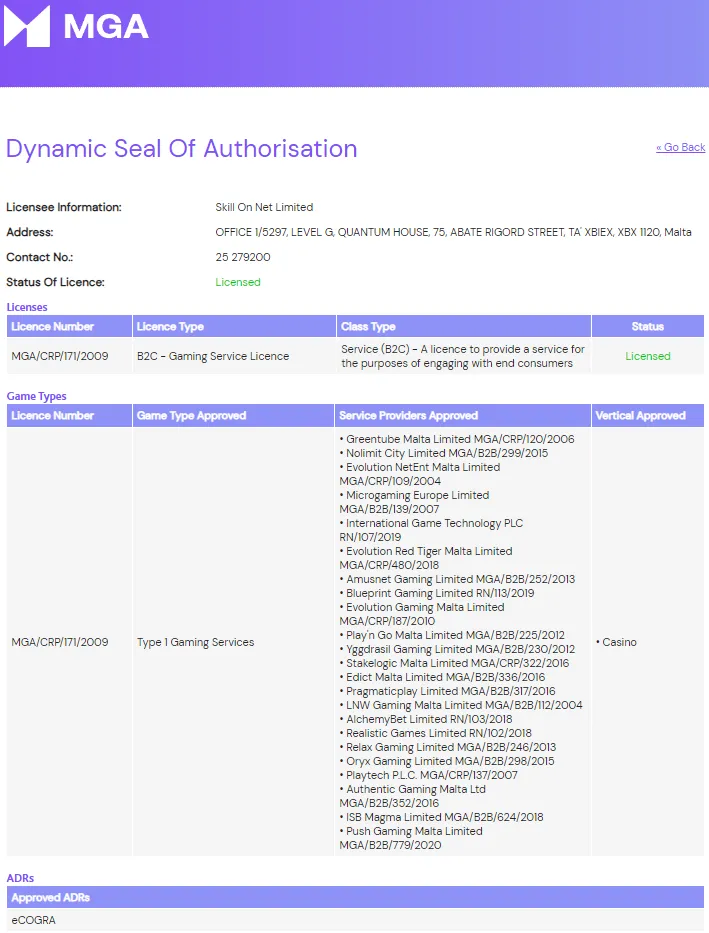This screenshot has height=933, width=709.
Task: Click the contact number 25 279200
Action: tap(243, 257)
